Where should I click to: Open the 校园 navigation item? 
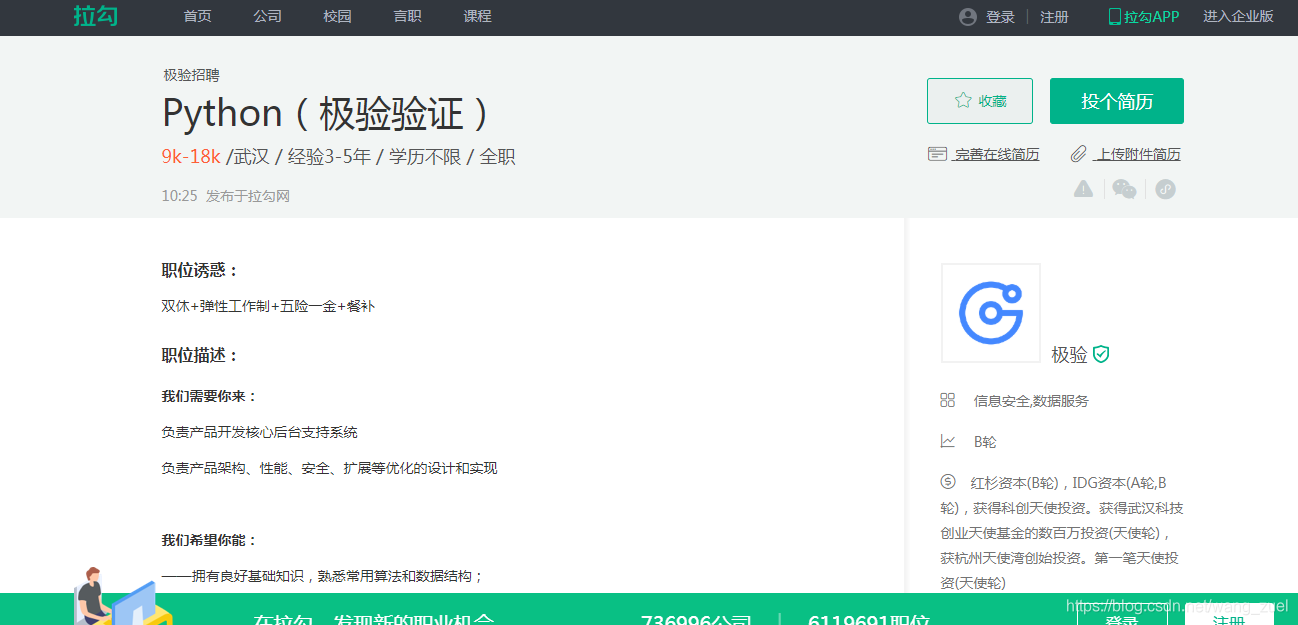click(338, 17)
